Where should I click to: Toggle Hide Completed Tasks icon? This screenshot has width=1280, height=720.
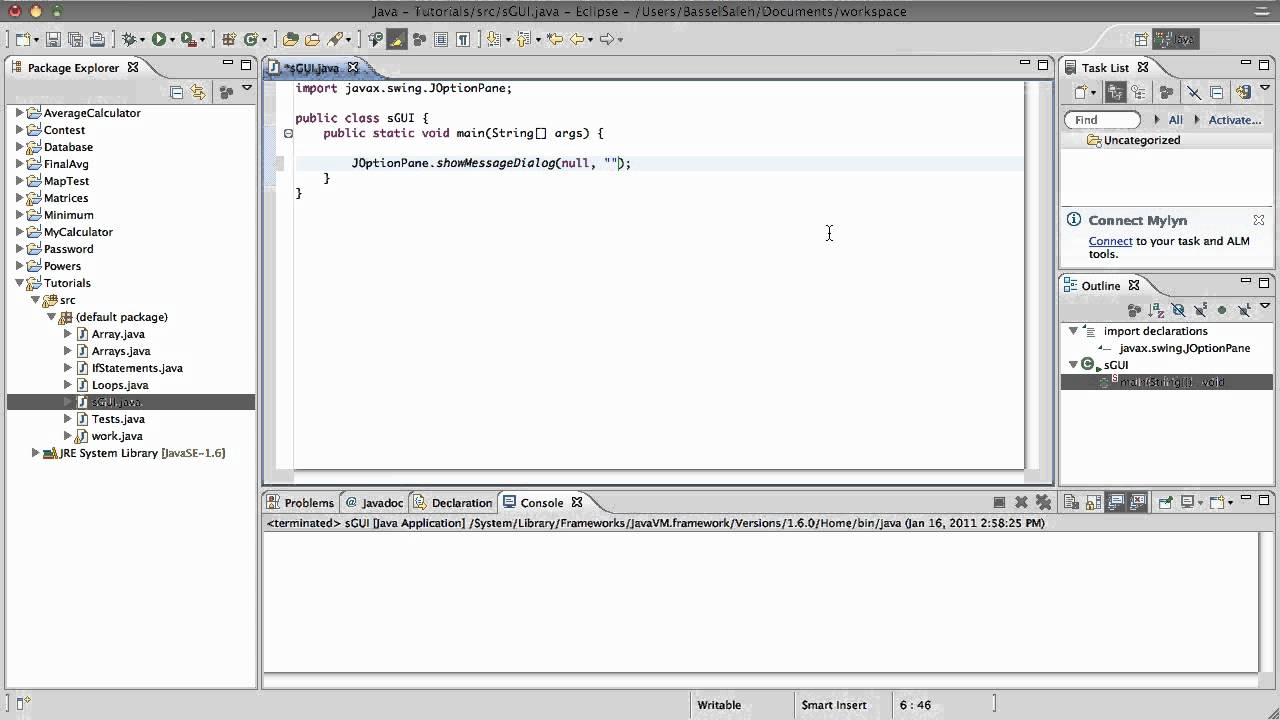coord(1193,92)
